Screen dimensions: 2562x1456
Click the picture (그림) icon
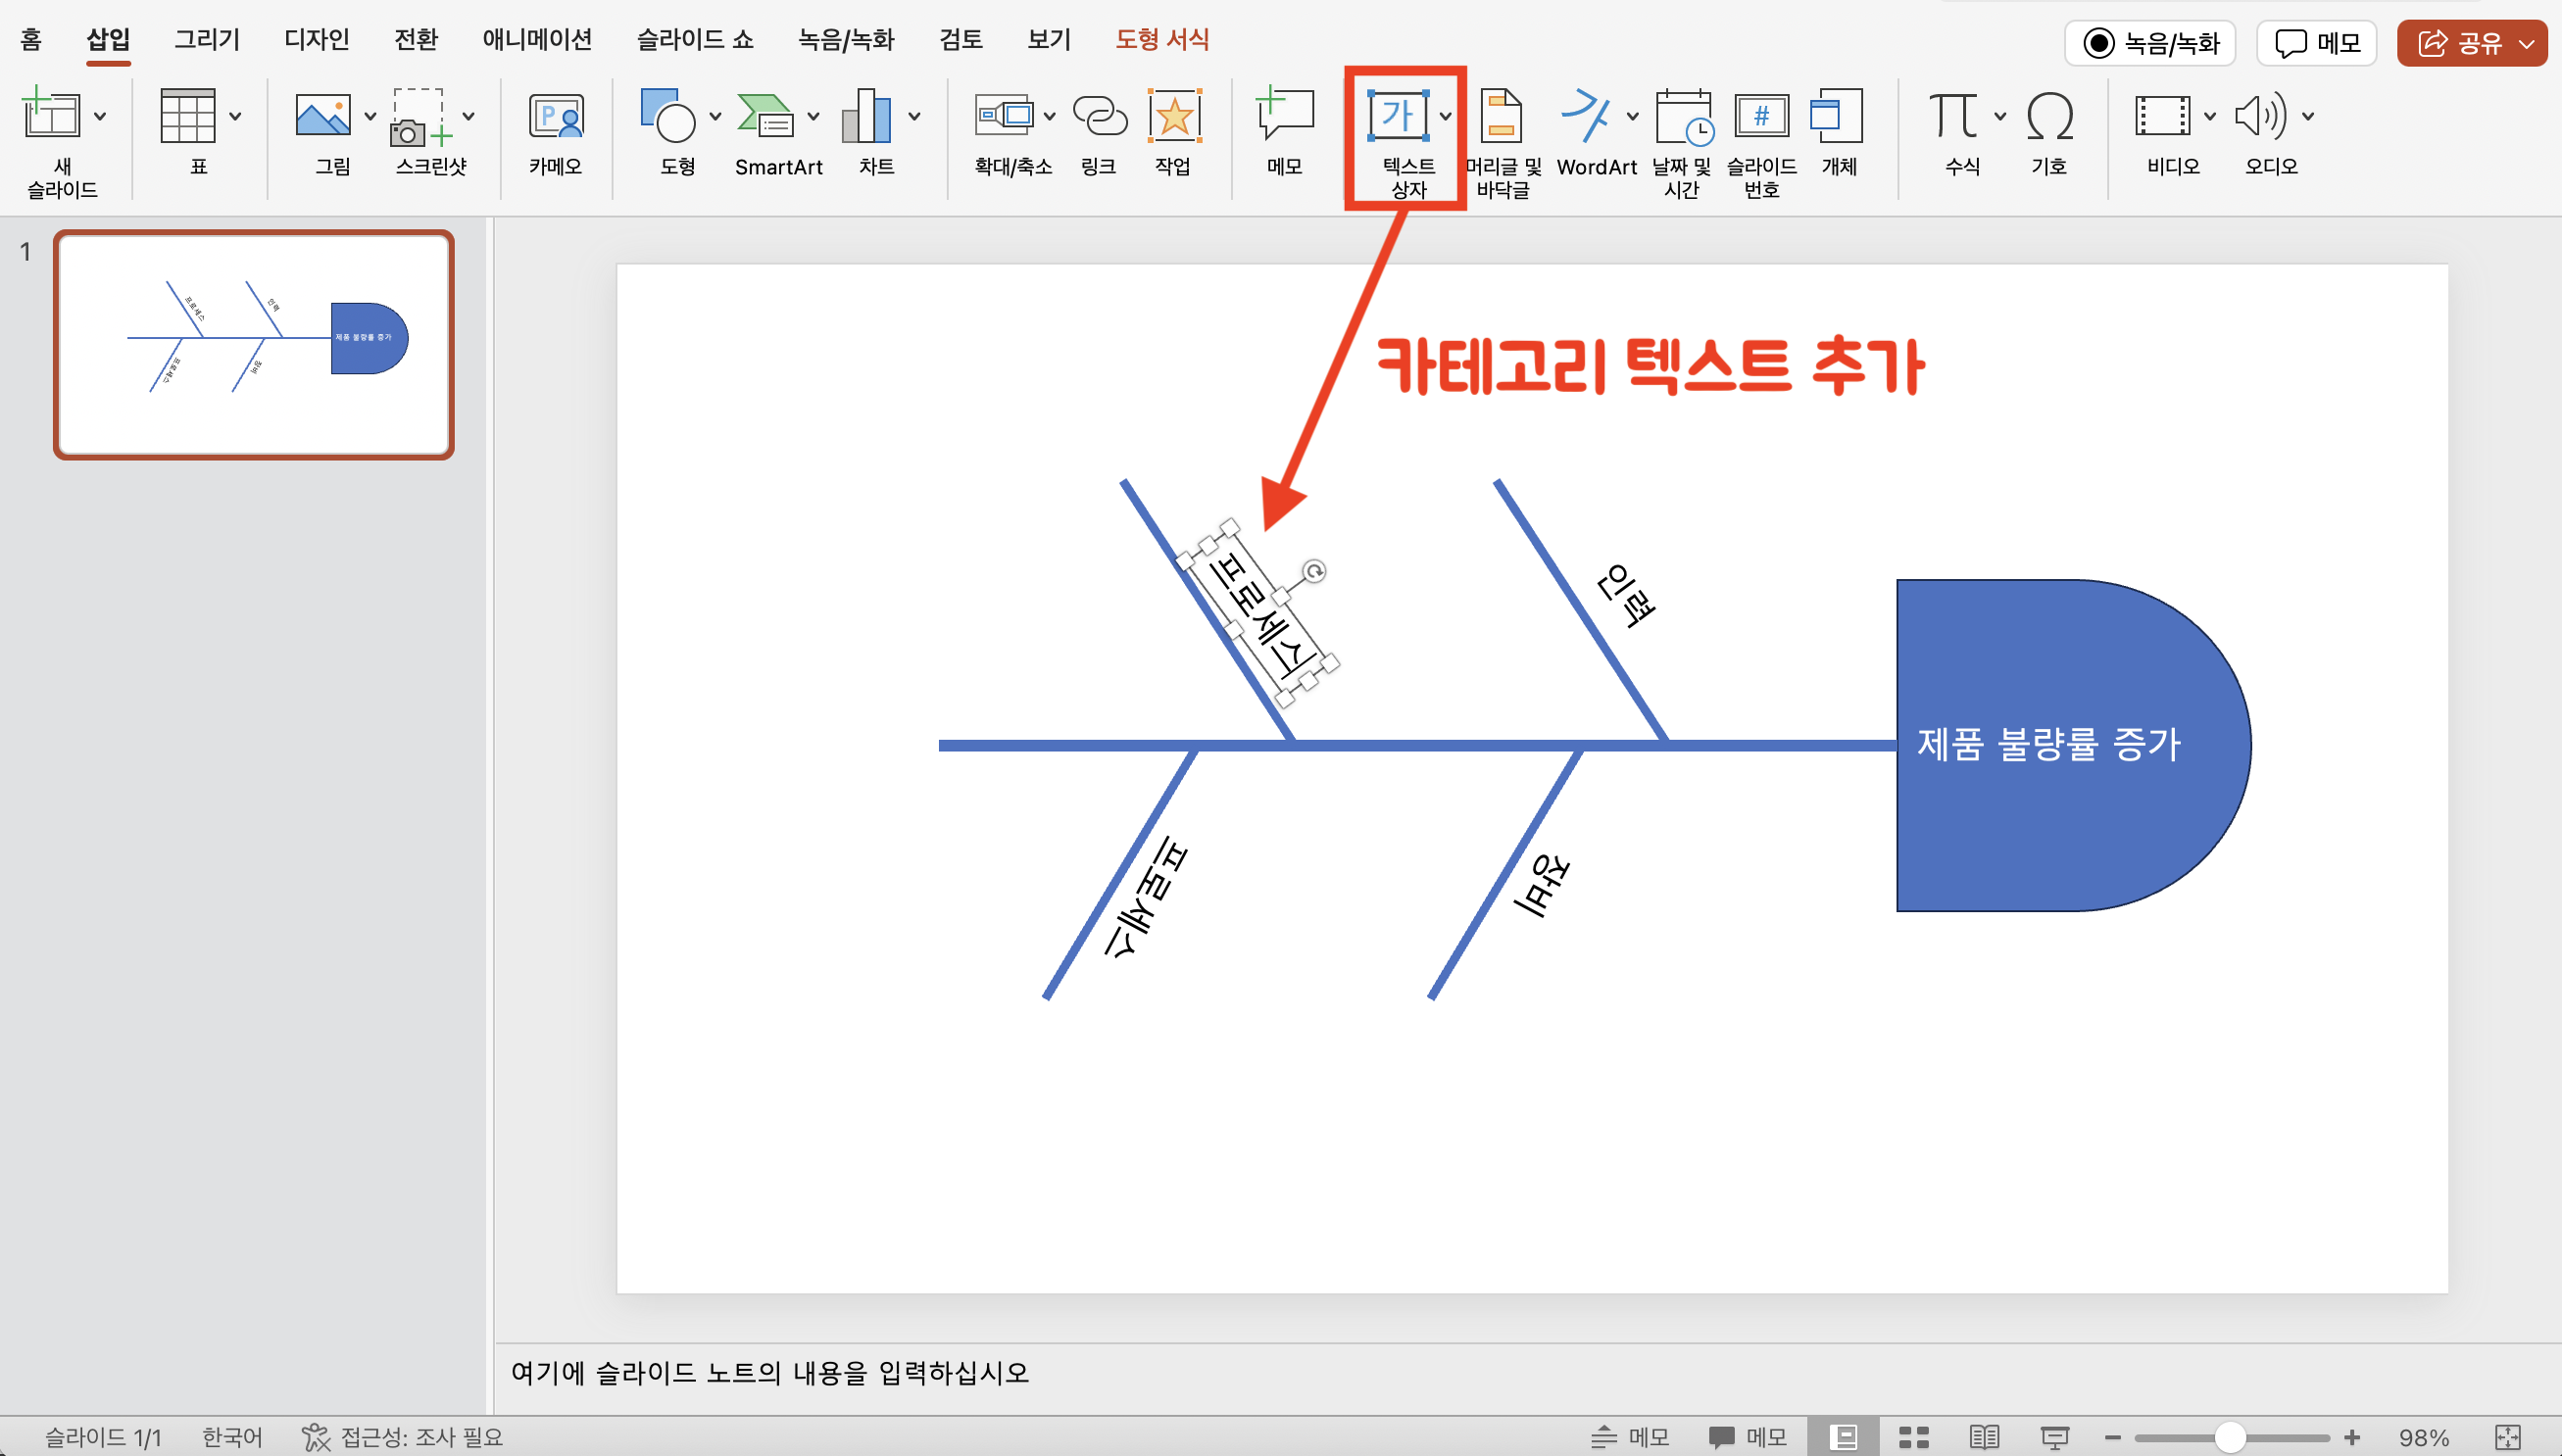(322, 116)
